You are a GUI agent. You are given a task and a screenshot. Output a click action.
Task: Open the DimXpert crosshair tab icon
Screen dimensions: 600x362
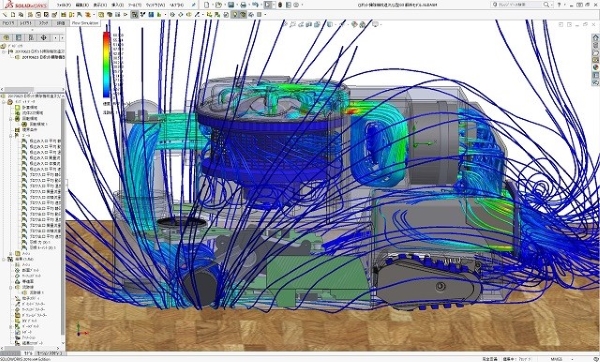click(43, 38)
